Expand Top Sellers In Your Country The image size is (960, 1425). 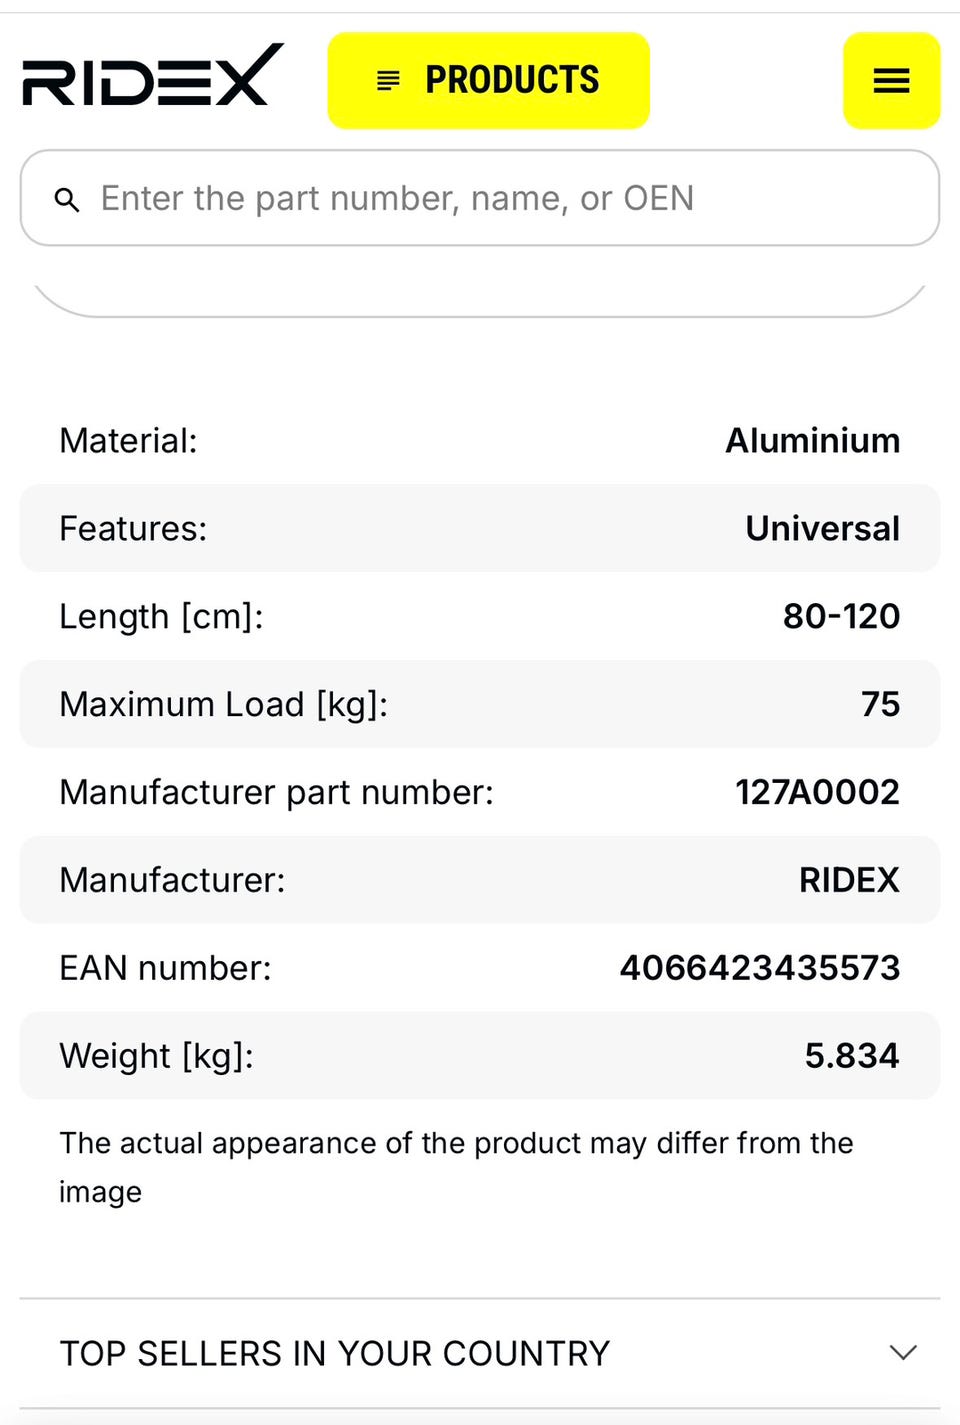(480, 1353)
